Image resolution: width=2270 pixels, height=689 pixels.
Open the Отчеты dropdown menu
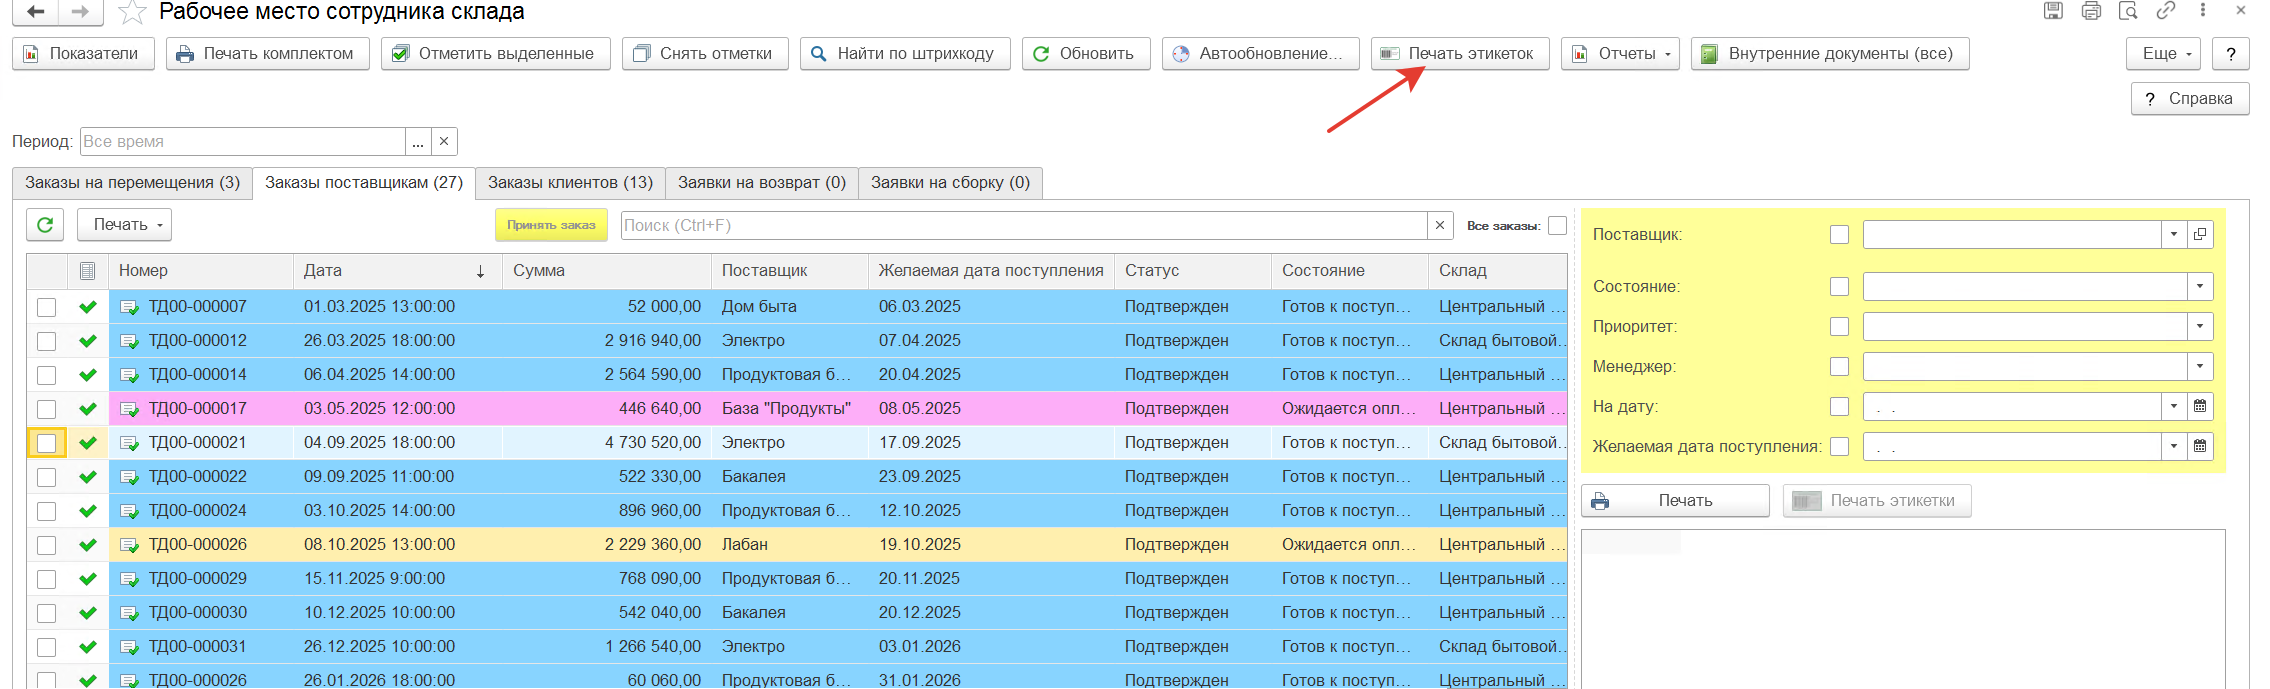click(1620, 54)
